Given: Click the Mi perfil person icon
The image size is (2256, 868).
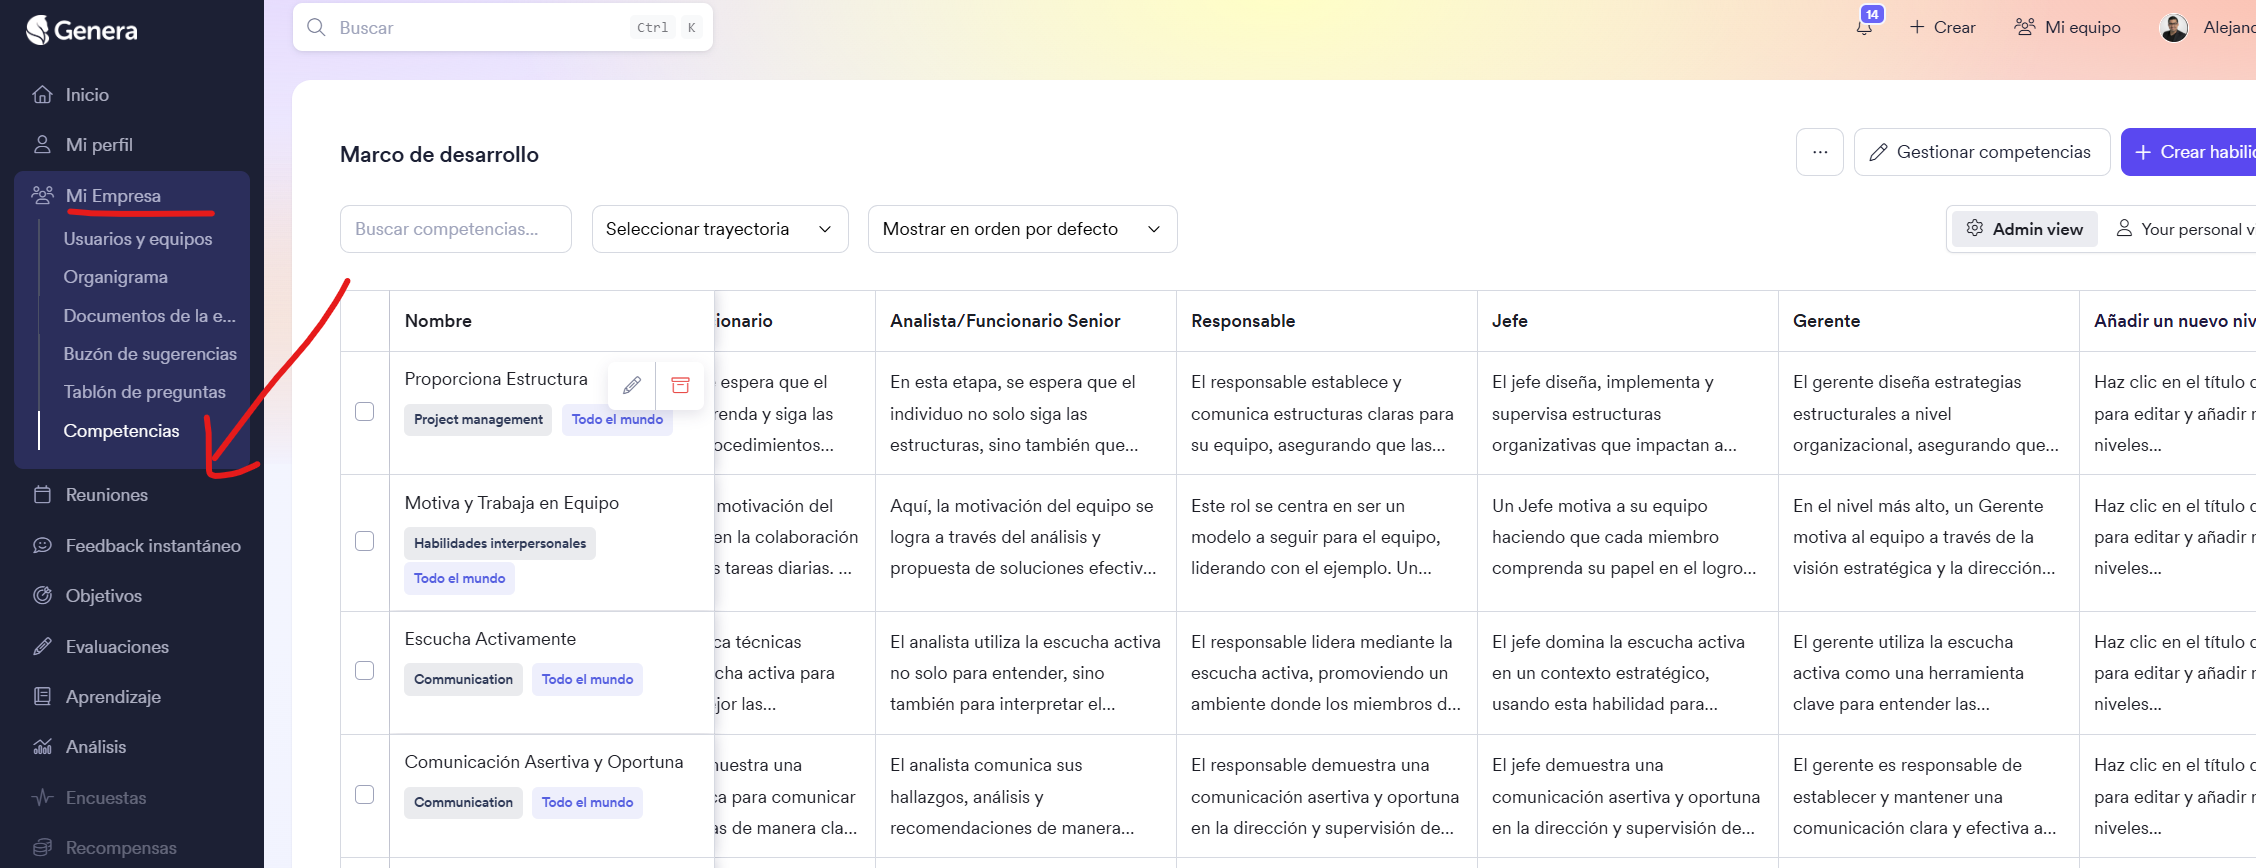Looking at the screenshot, I should coord(42,145).
